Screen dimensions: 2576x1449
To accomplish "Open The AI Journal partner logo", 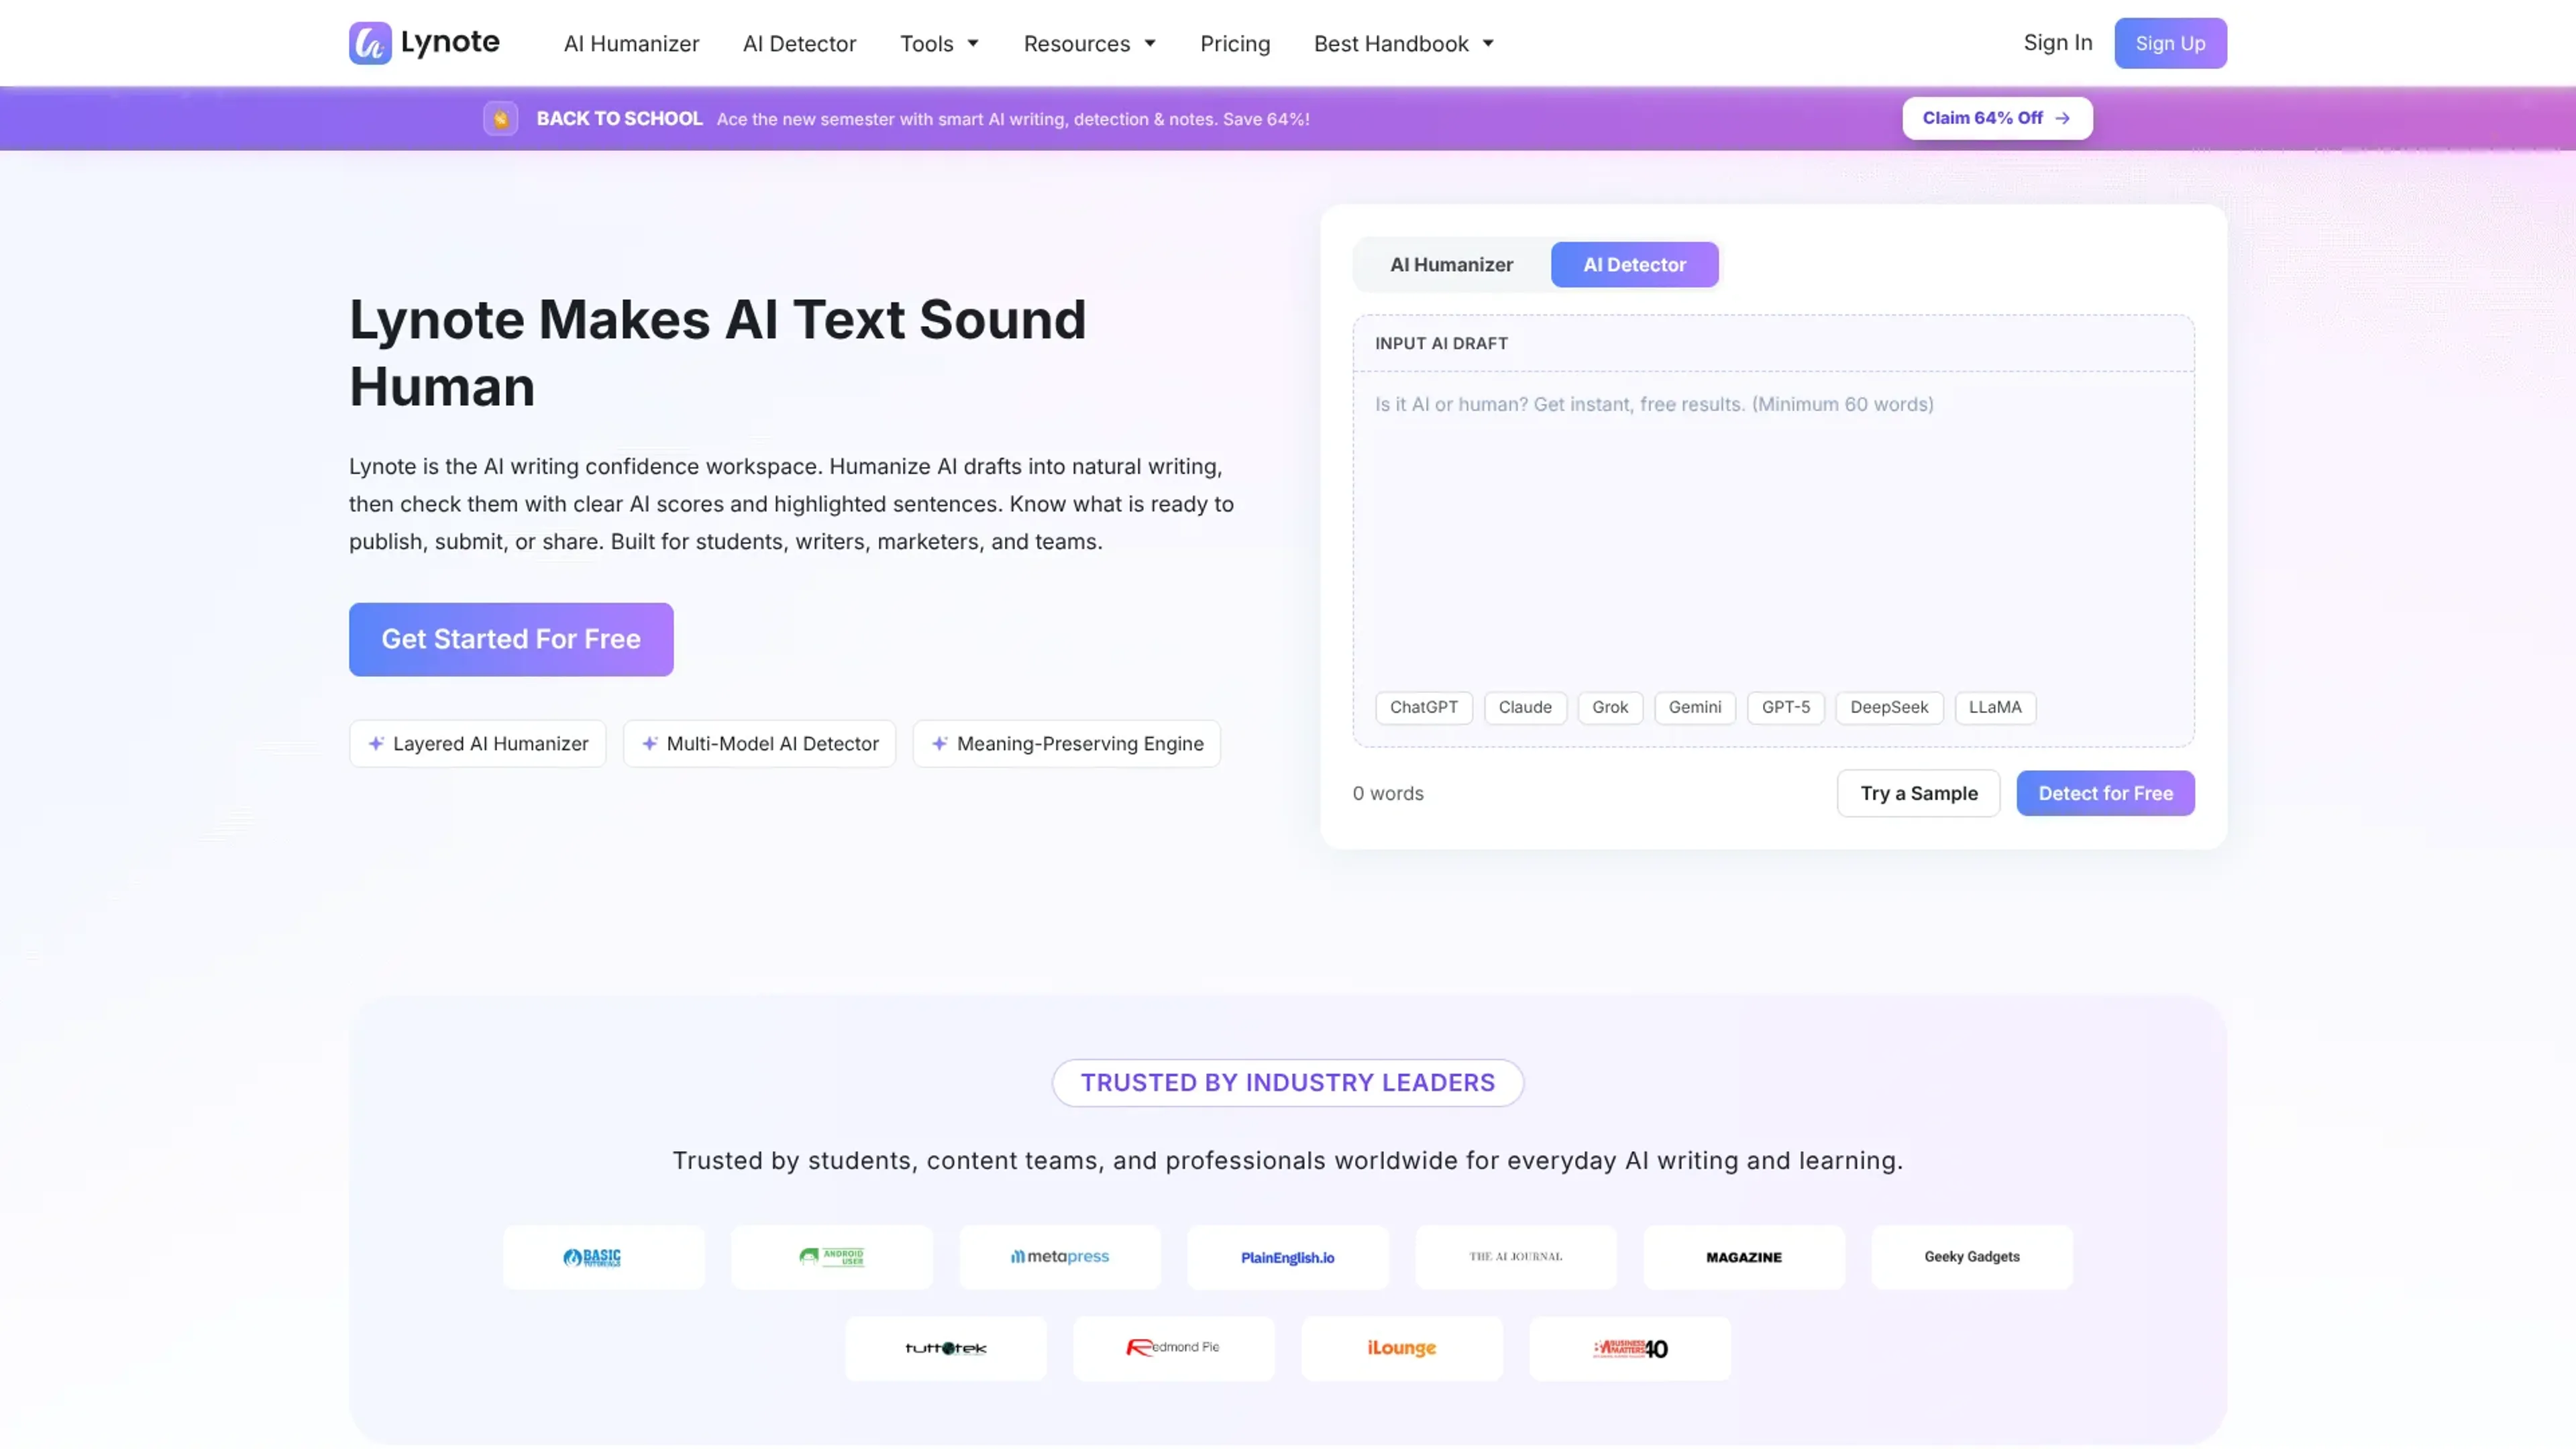I will pos(1516,1257).
